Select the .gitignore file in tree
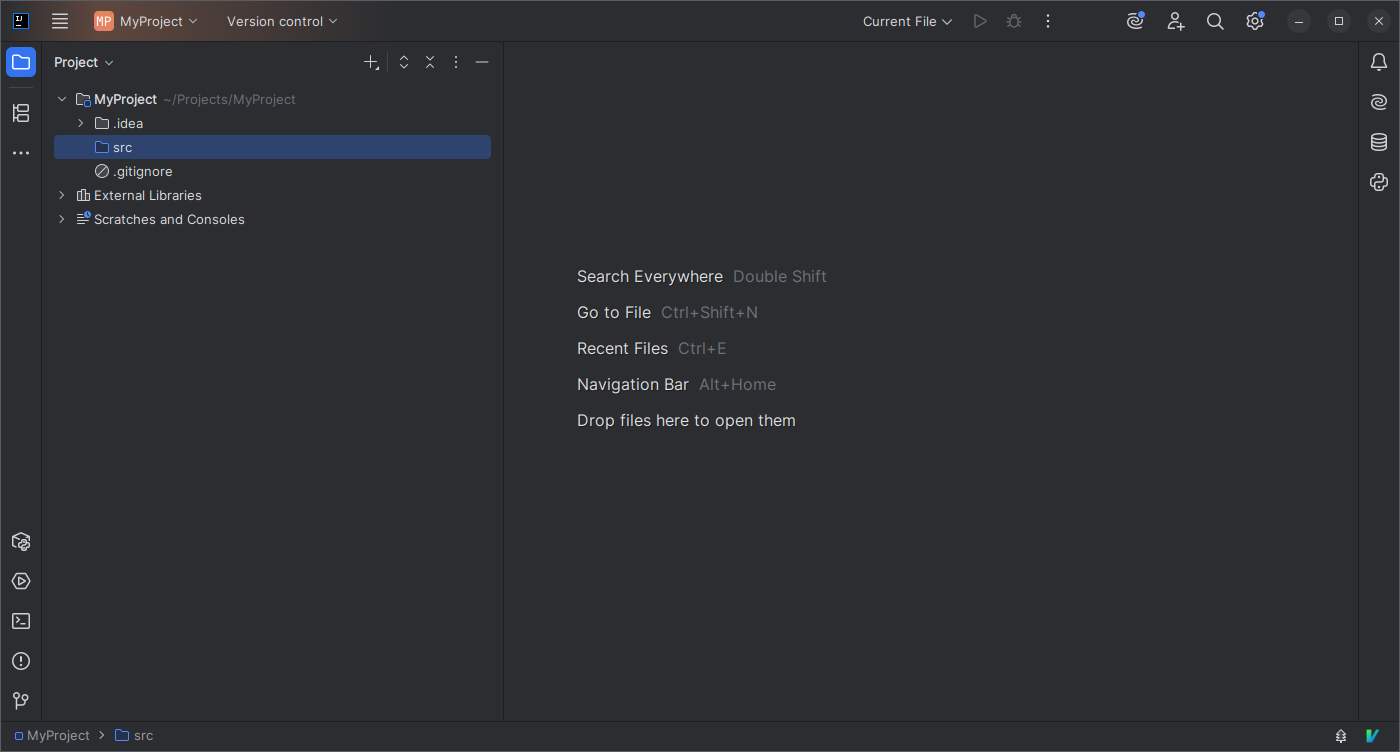 143,171
